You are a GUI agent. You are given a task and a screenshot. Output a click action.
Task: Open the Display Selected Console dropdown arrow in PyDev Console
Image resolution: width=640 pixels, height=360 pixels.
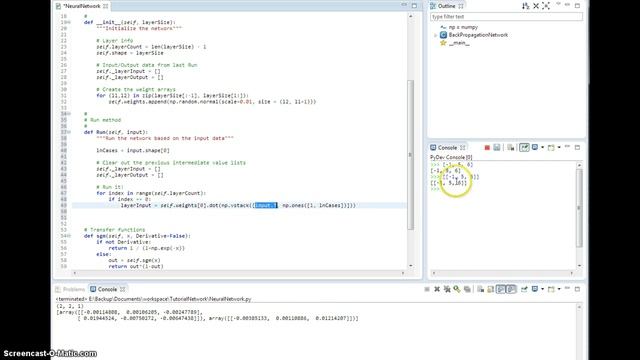542,147
